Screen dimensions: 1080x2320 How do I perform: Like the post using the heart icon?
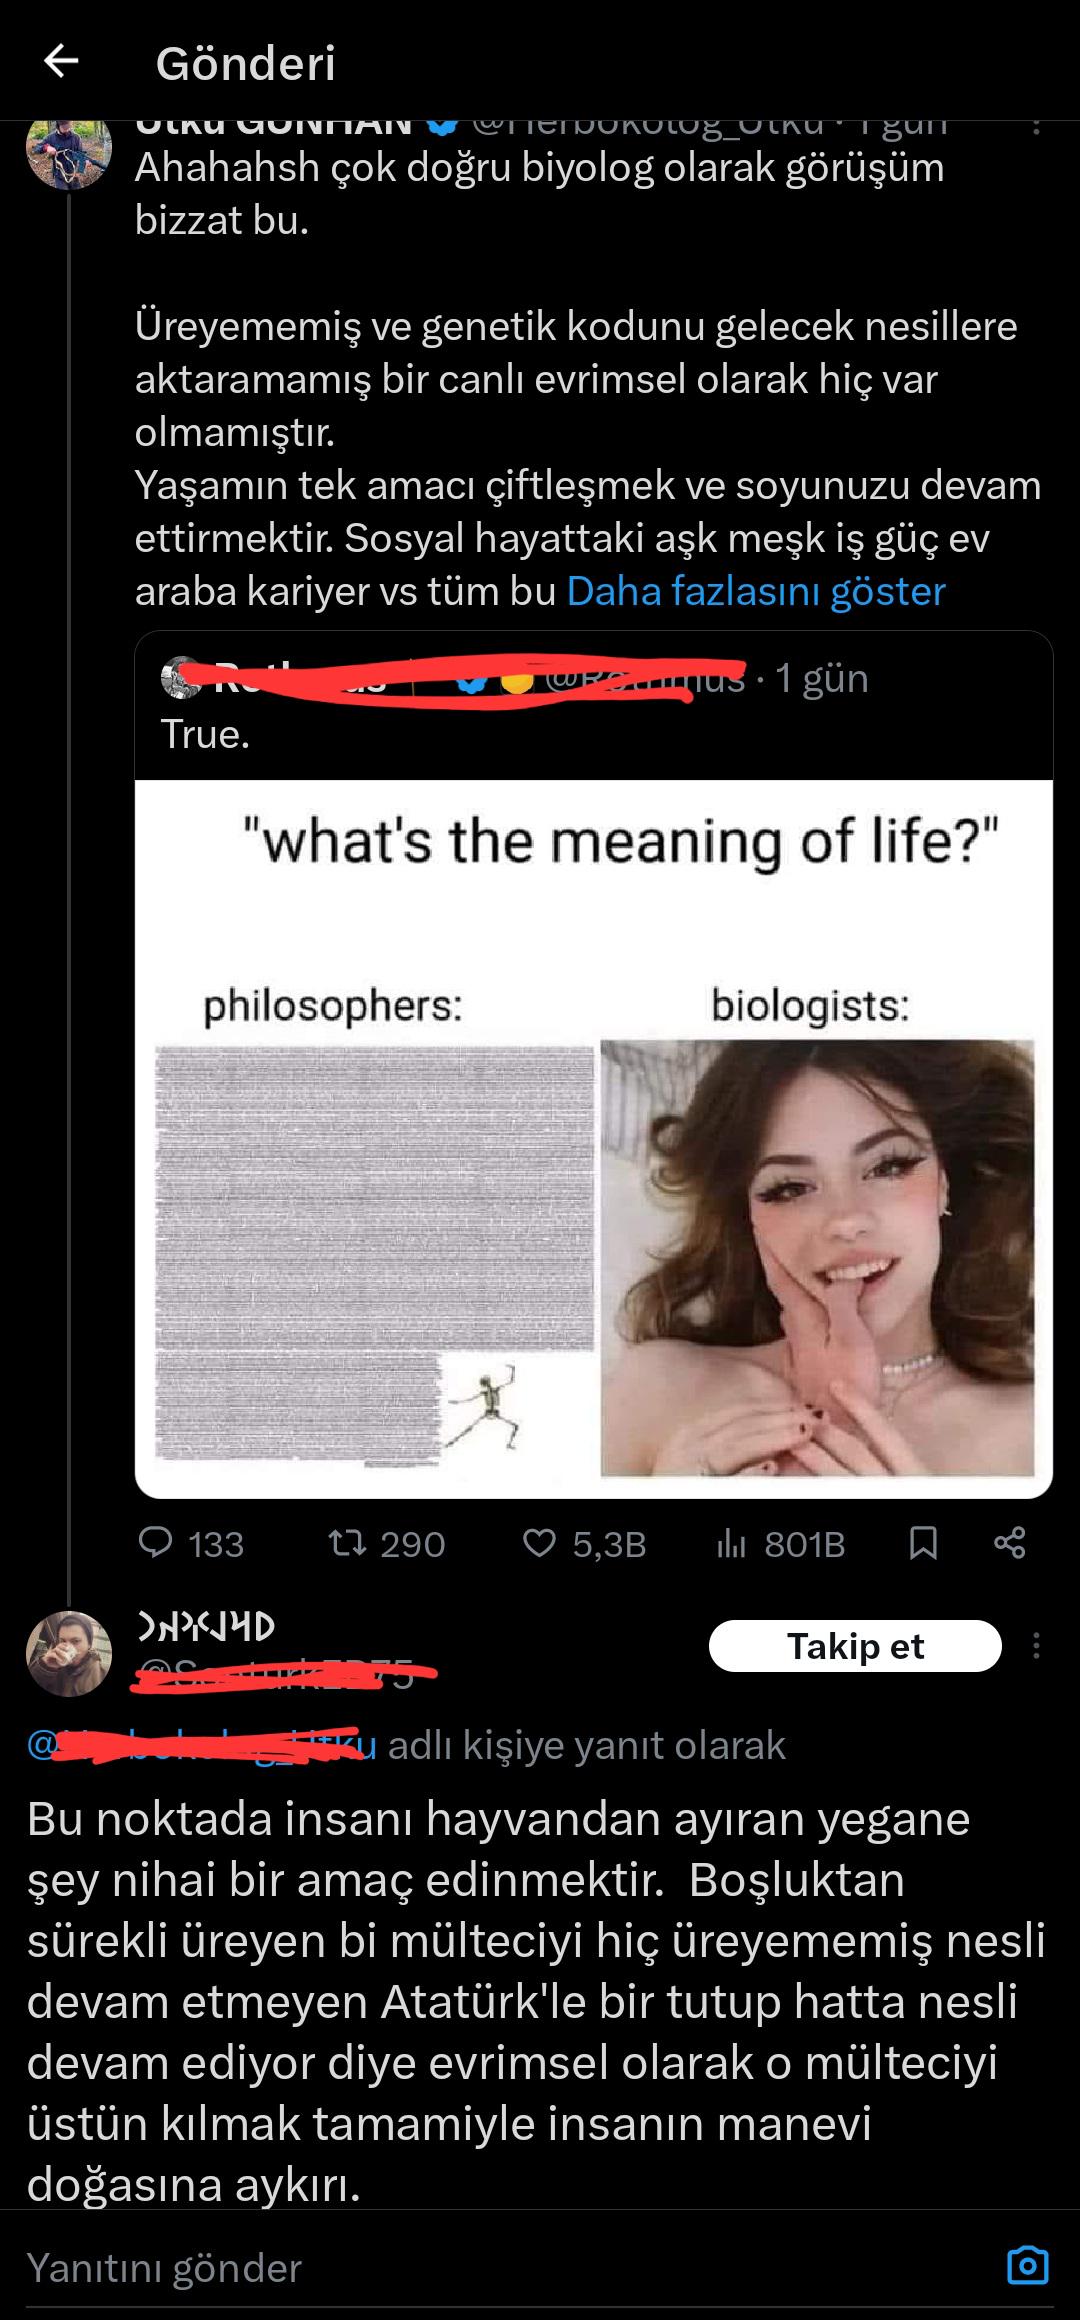point(540,1543)
